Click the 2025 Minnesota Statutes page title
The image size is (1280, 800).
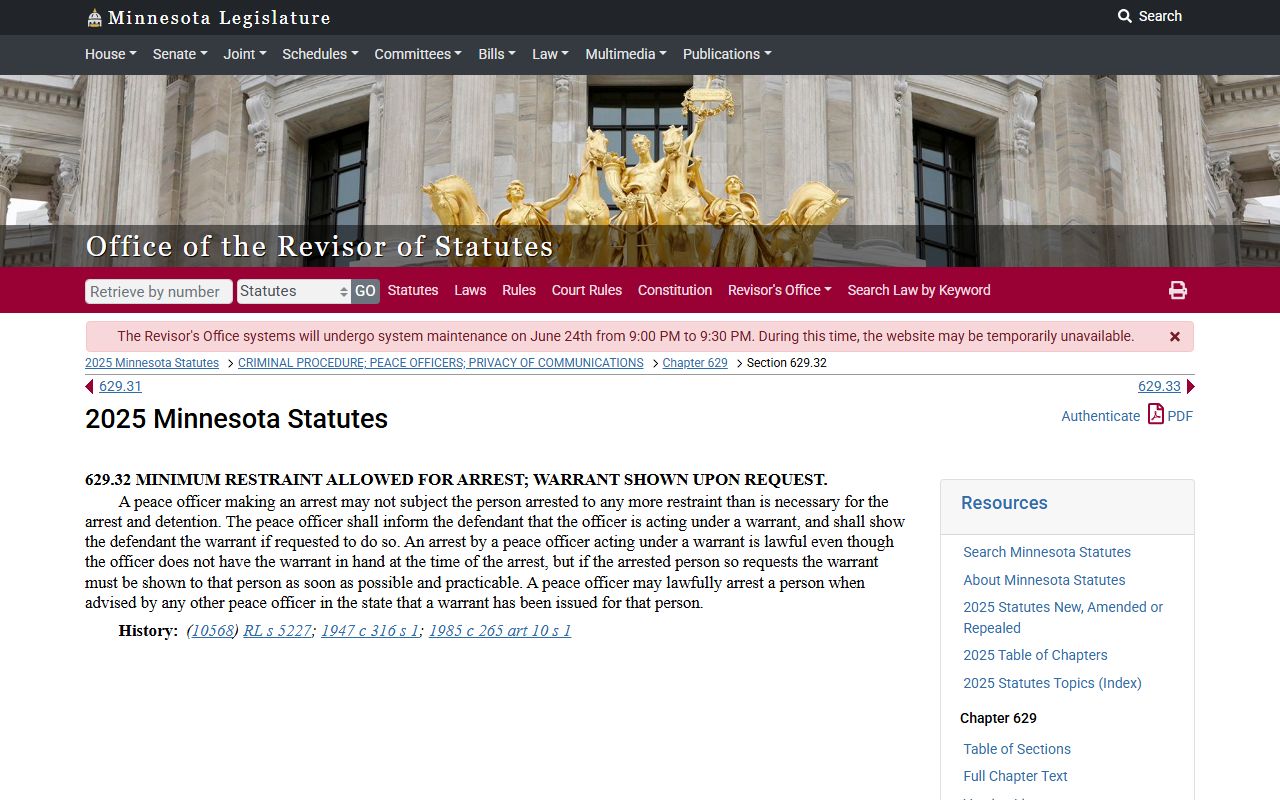[236, 419]
